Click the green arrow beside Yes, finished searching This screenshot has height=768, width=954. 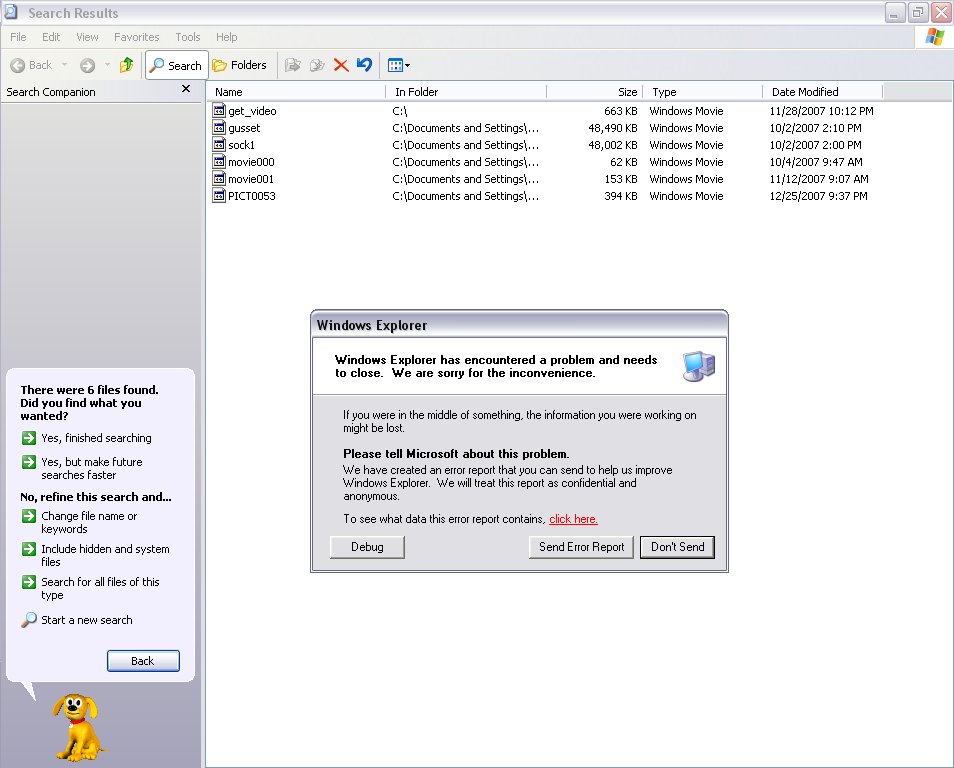[x=29, y=438]
